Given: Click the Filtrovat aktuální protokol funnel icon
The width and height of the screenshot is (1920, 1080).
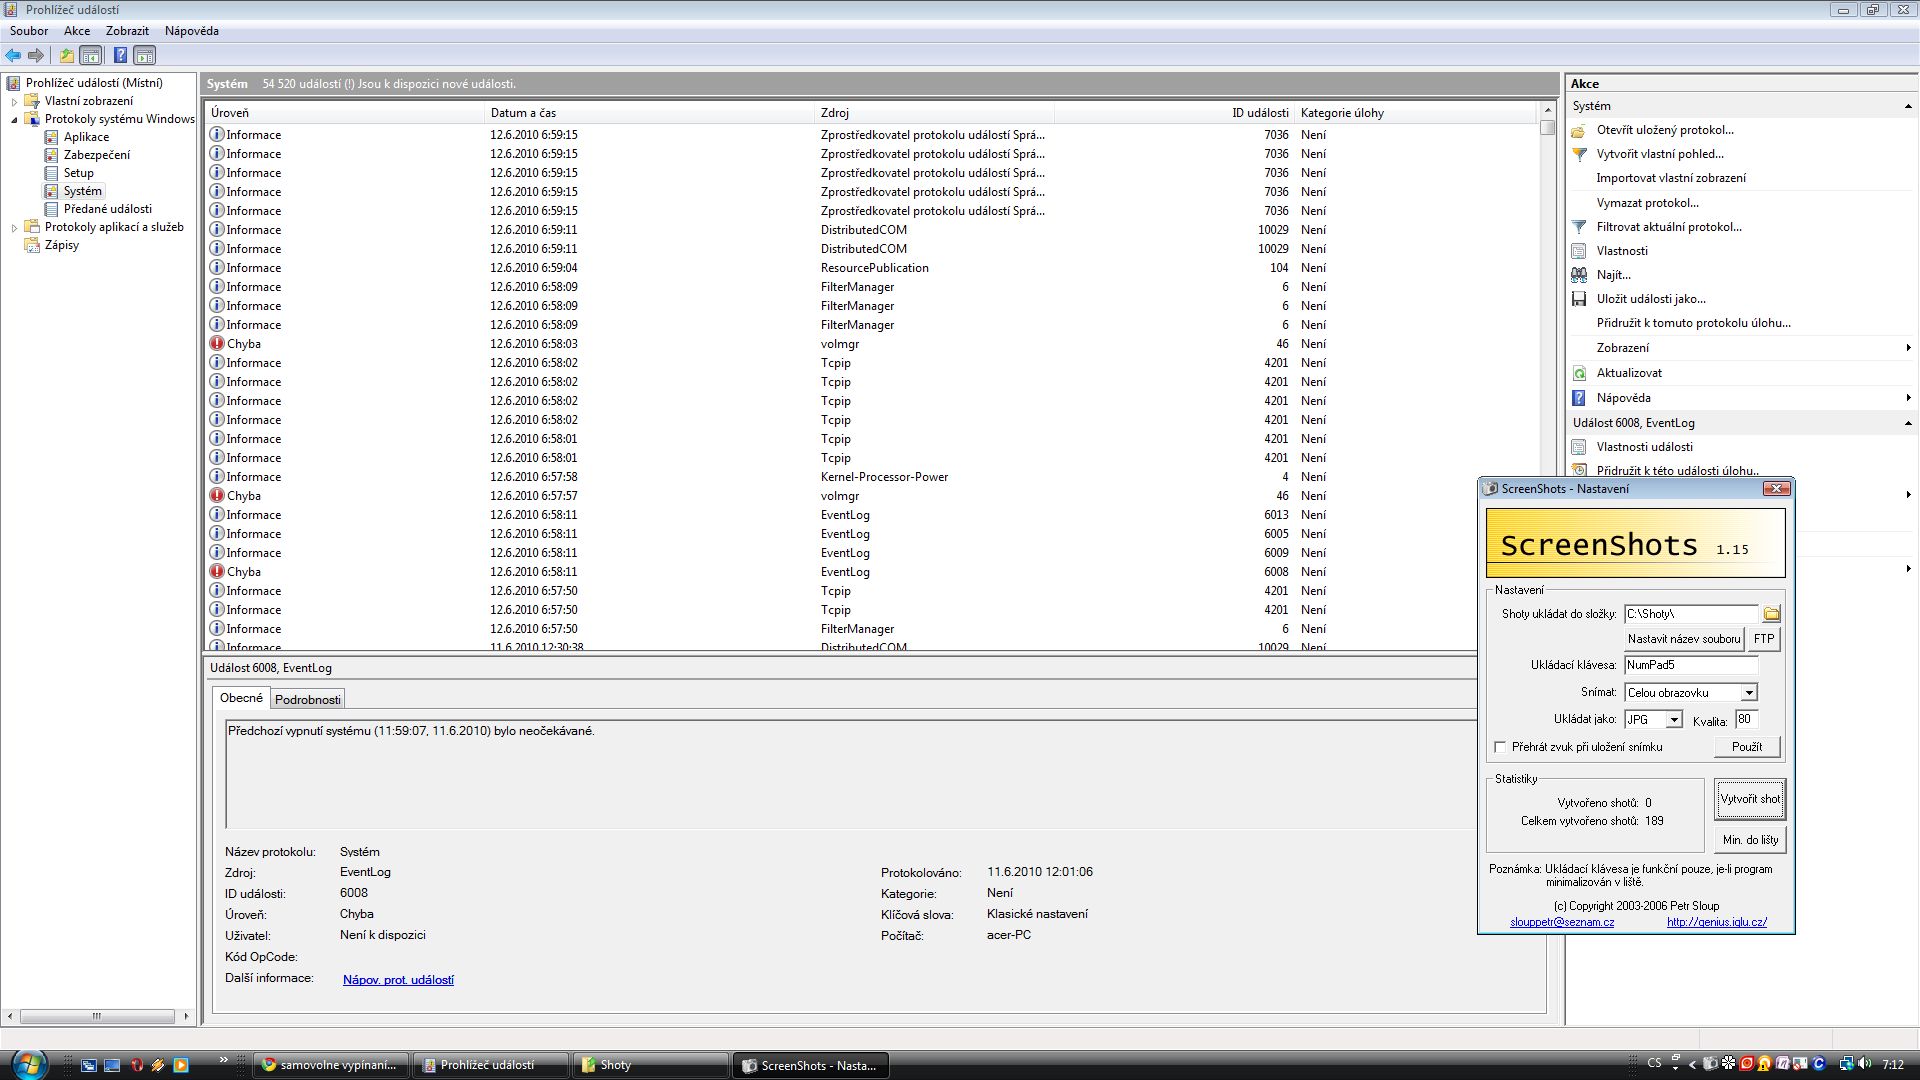Looking at the screenshot, I should [1579, 227].
